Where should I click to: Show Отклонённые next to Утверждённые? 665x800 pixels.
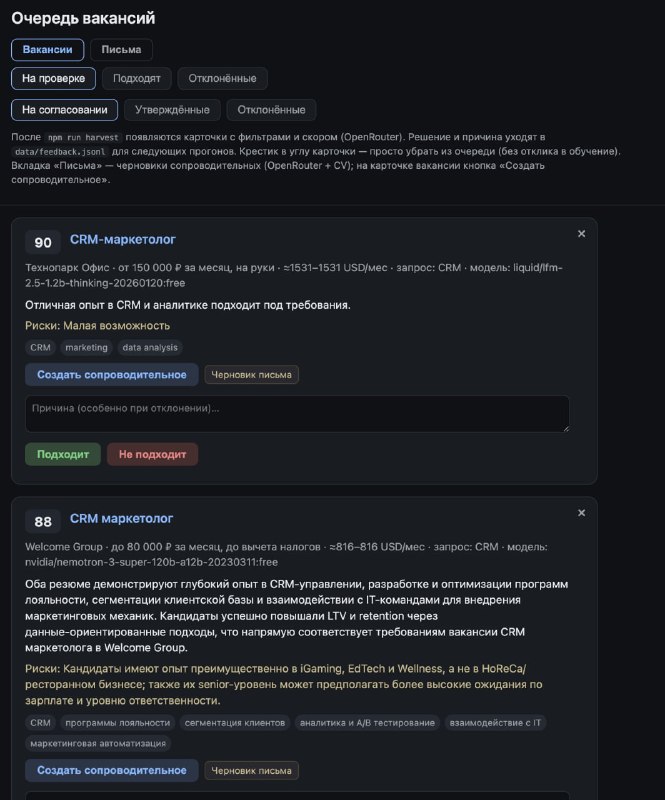coord(271,109)
